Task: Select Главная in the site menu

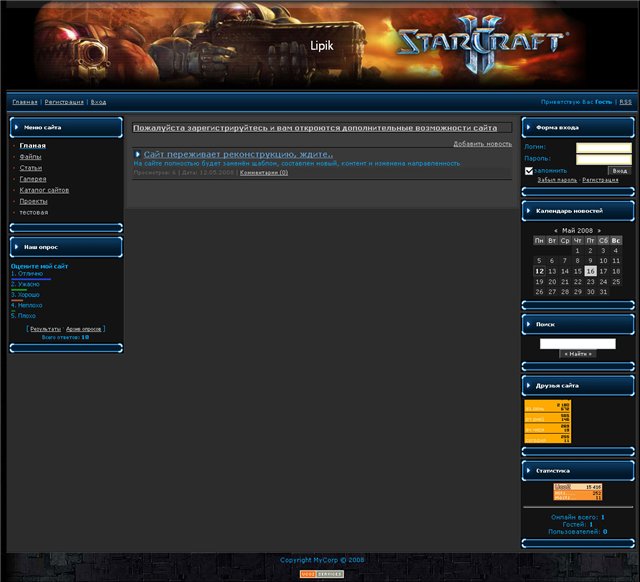Action: pyautogui.click(x=33, y=146)
